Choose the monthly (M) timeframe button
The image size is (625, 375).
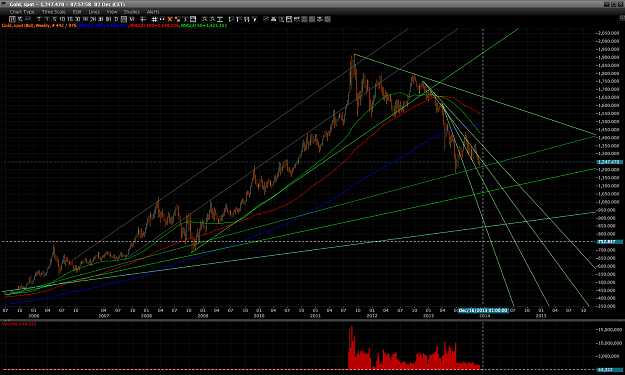(x=132, y=19)
